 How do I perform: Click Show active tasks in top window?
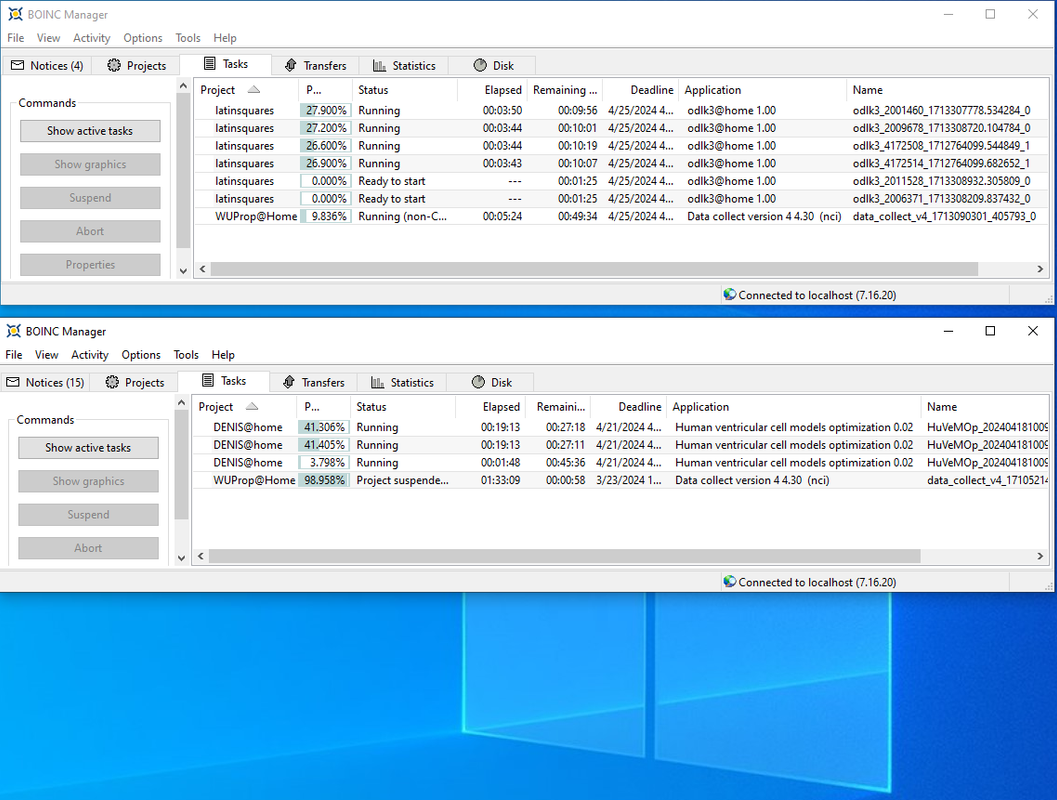point(90,131)
